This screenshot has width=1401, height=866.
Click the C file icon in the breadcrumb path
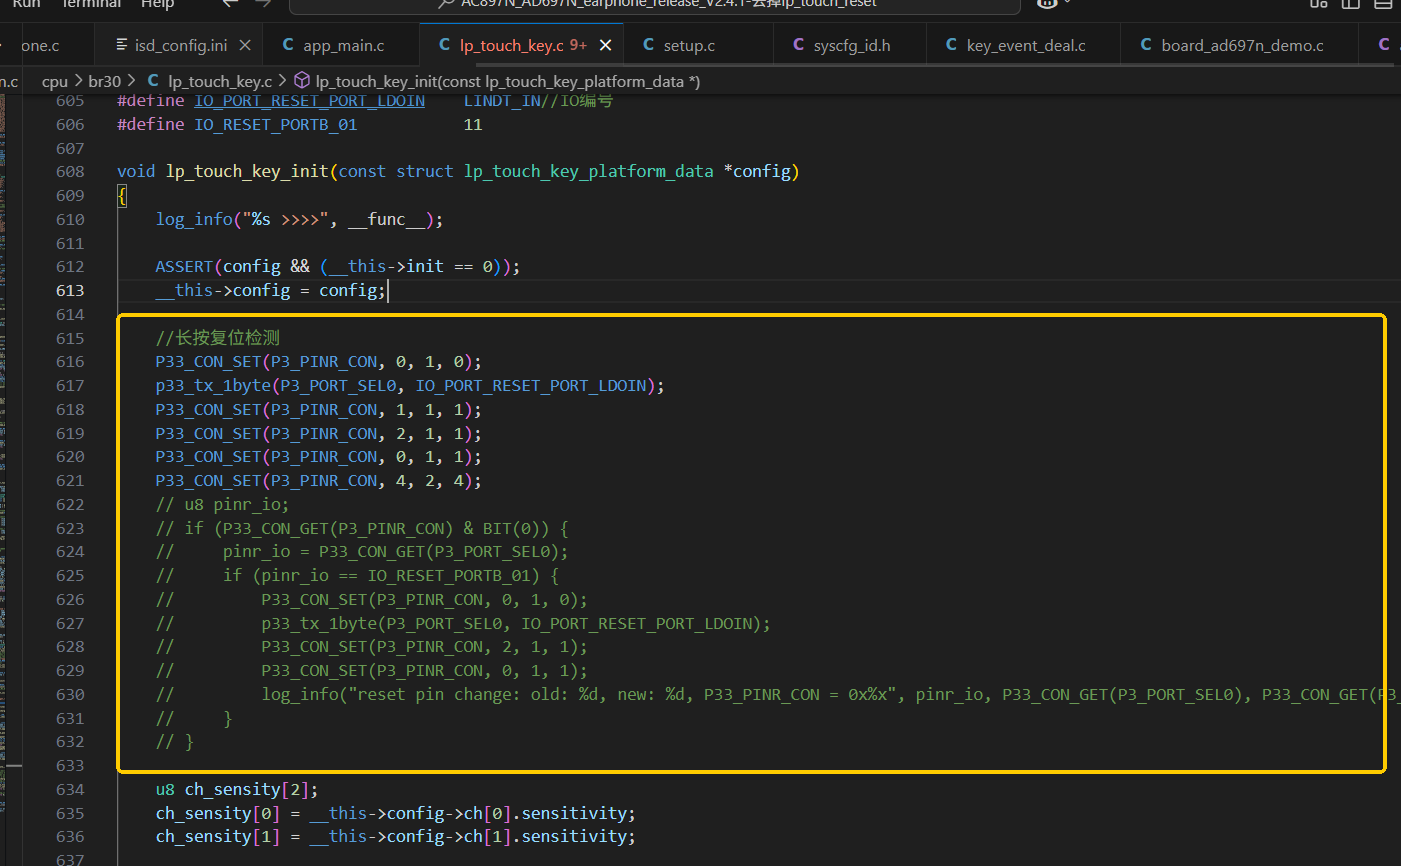coord(153,80)
